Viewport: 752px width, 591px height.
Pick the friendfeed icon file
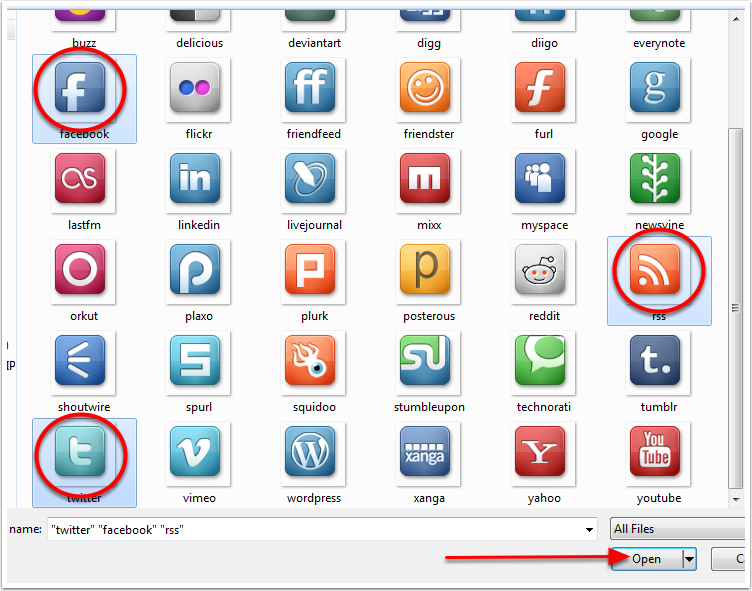tap(310, 87)
